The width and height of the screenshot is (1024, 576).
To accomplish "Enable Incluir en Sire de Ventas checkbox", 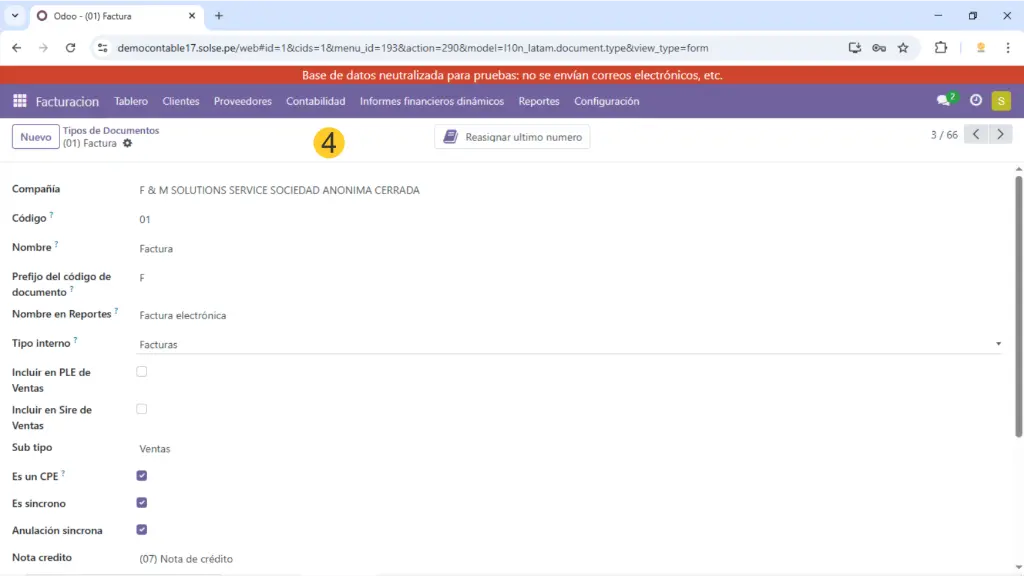I will click(x=141, y=409).
